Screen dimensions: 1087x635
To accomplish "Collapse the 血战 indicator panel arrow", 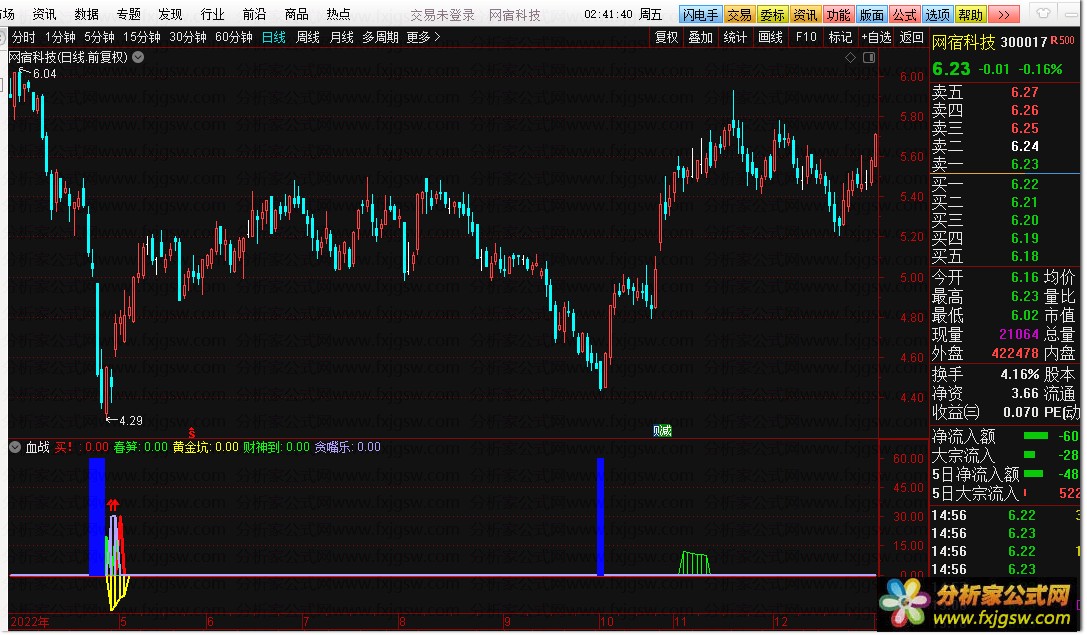I will pyautogui.click(x=15, y=447).
